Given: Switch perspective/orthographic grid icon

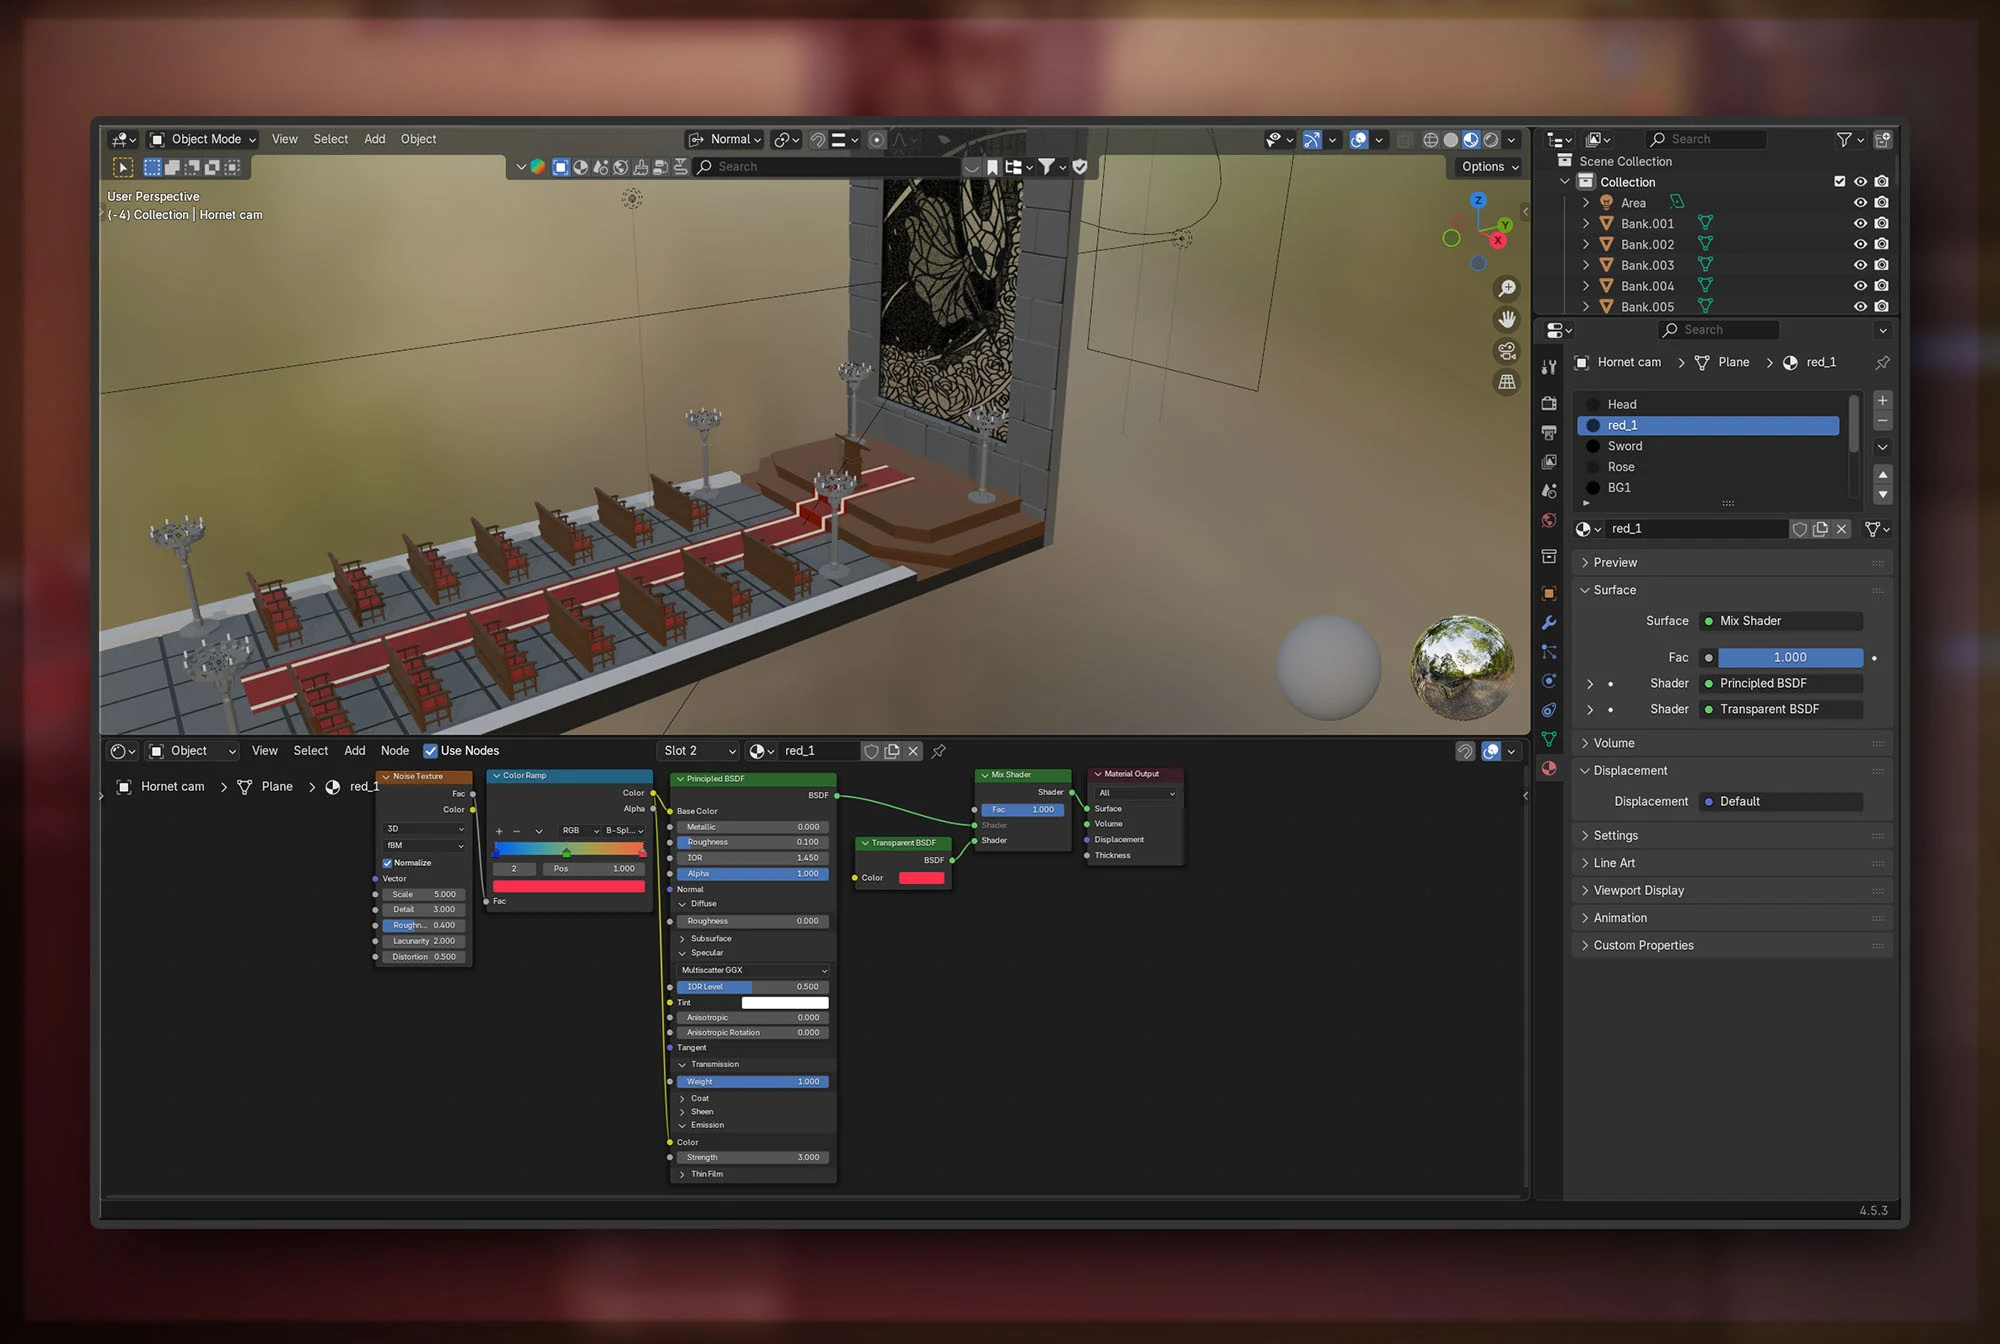Looking at the screenshot, I should point(1506,382).
